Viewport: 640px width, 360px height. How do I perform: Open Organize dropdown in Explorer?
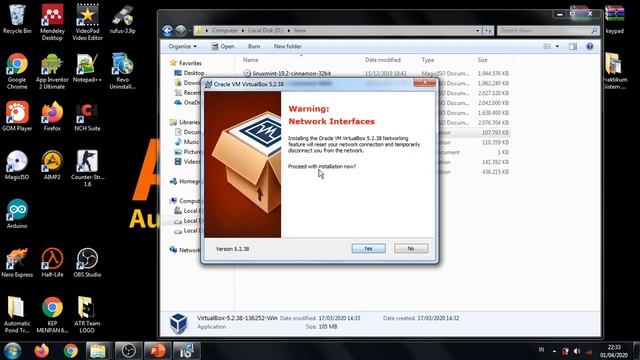[x=182, y=47]
